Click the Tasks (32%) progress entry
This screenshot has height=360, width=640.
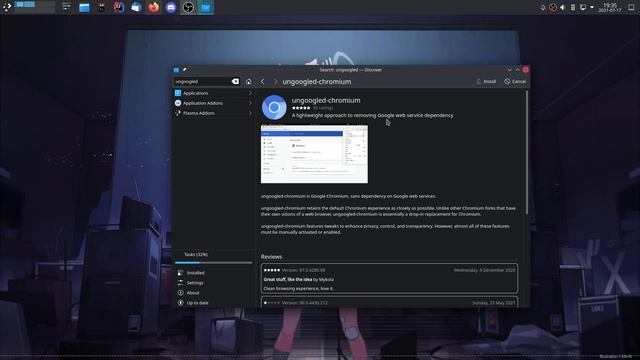coord(213,255)
